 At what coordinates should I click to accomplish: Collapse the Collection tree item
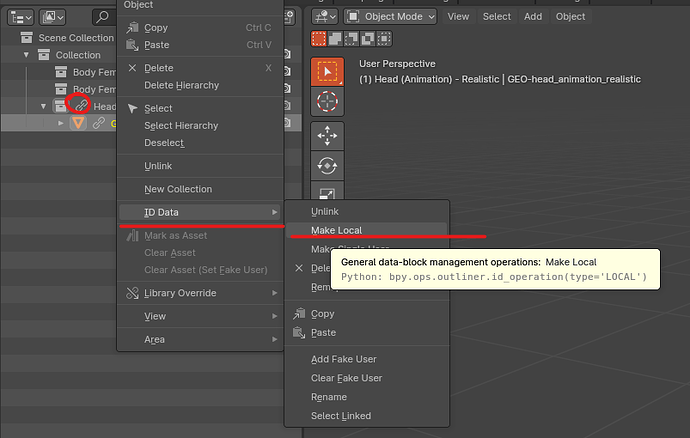pyautogui.click(x=26, y=55)
